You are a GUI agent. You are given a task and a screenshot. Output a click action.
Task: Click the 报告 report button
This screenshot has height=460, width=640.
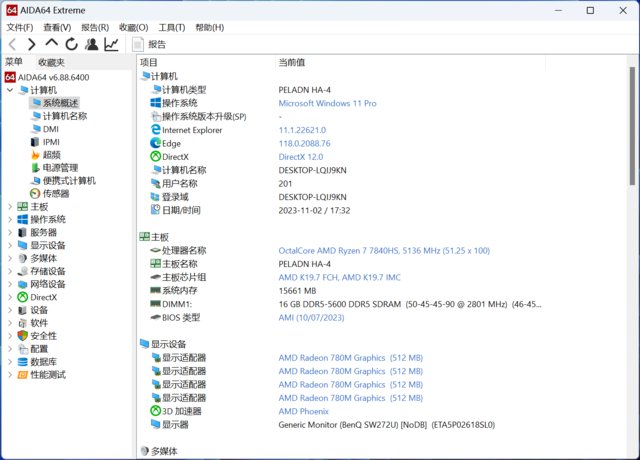pyautogui.click(x=149, y=44)
